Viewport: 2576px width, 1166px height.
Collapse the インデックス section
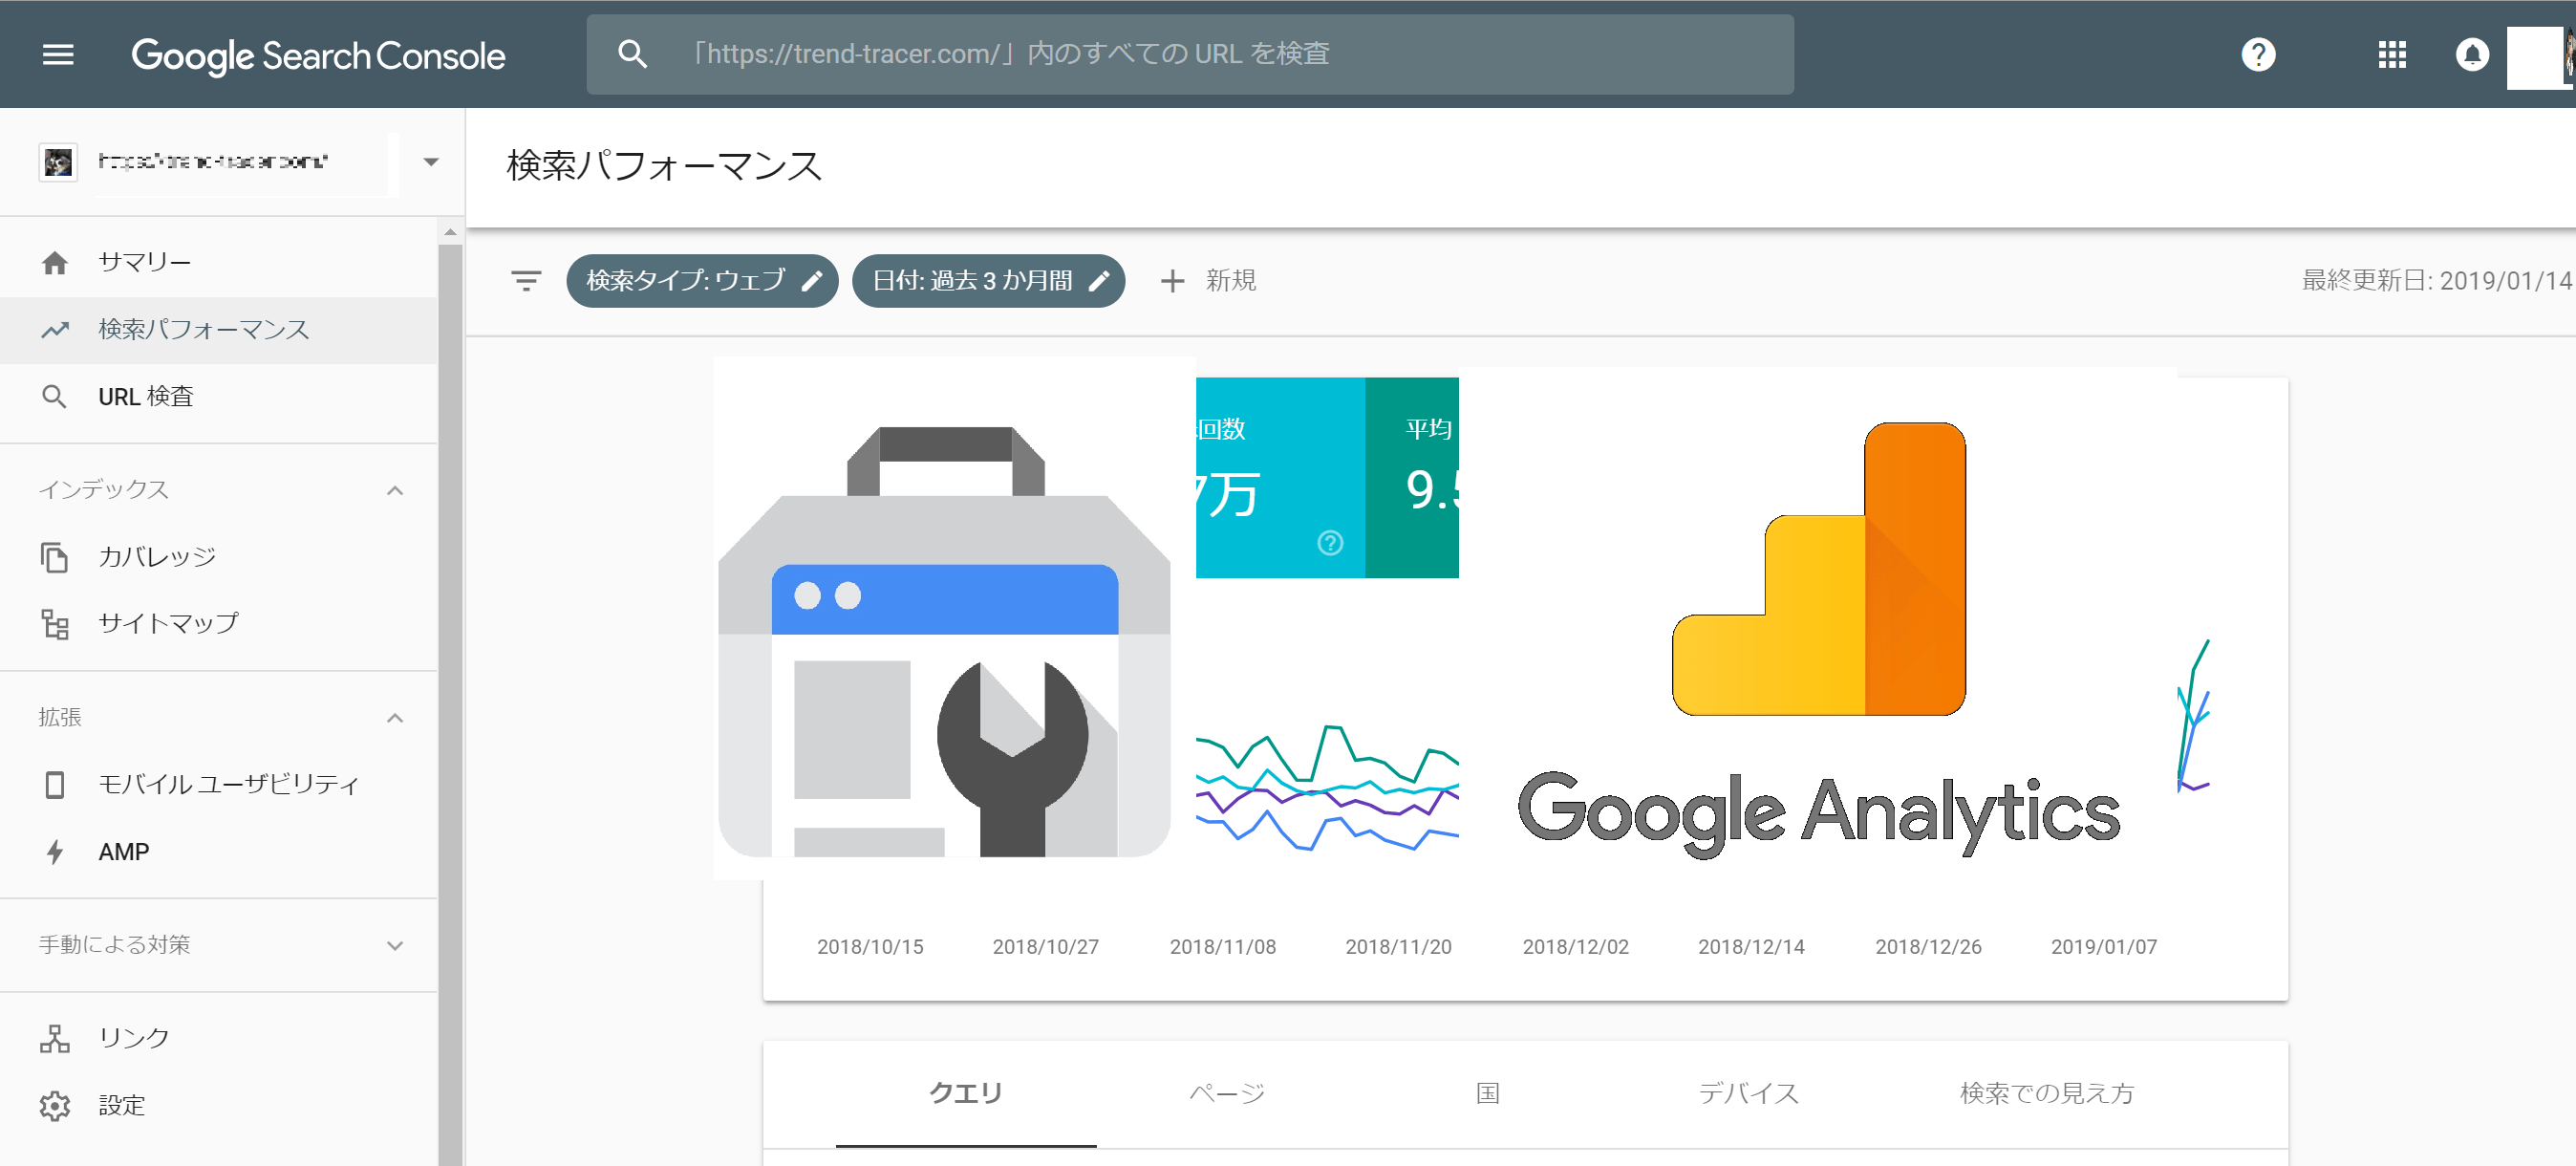pyautogui.click(x=395, y=490)
